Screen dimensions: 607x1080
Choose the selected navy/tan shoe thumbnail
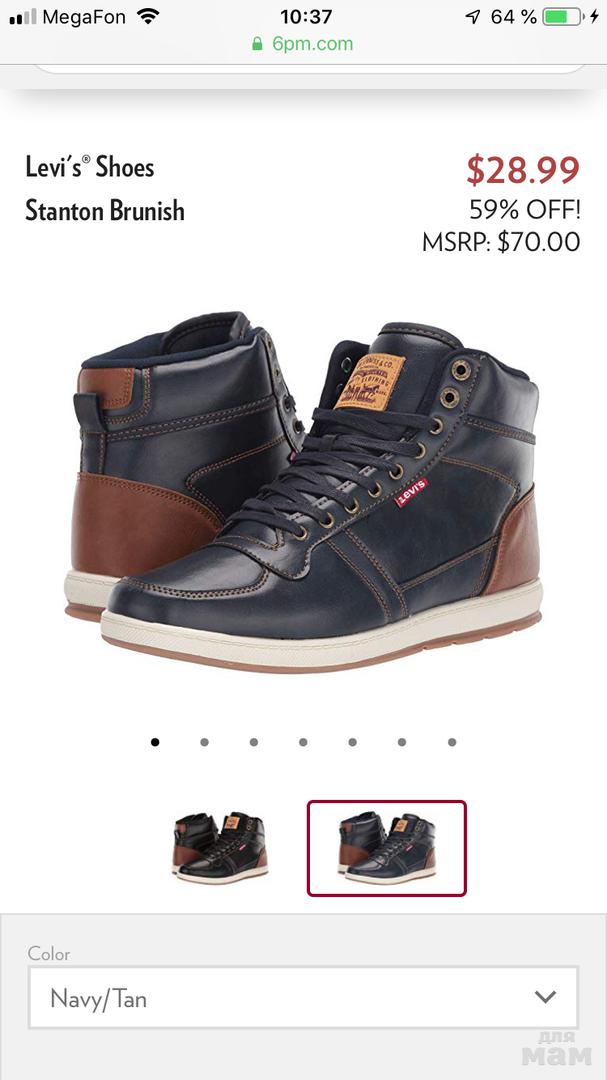(x=387, y=848)
